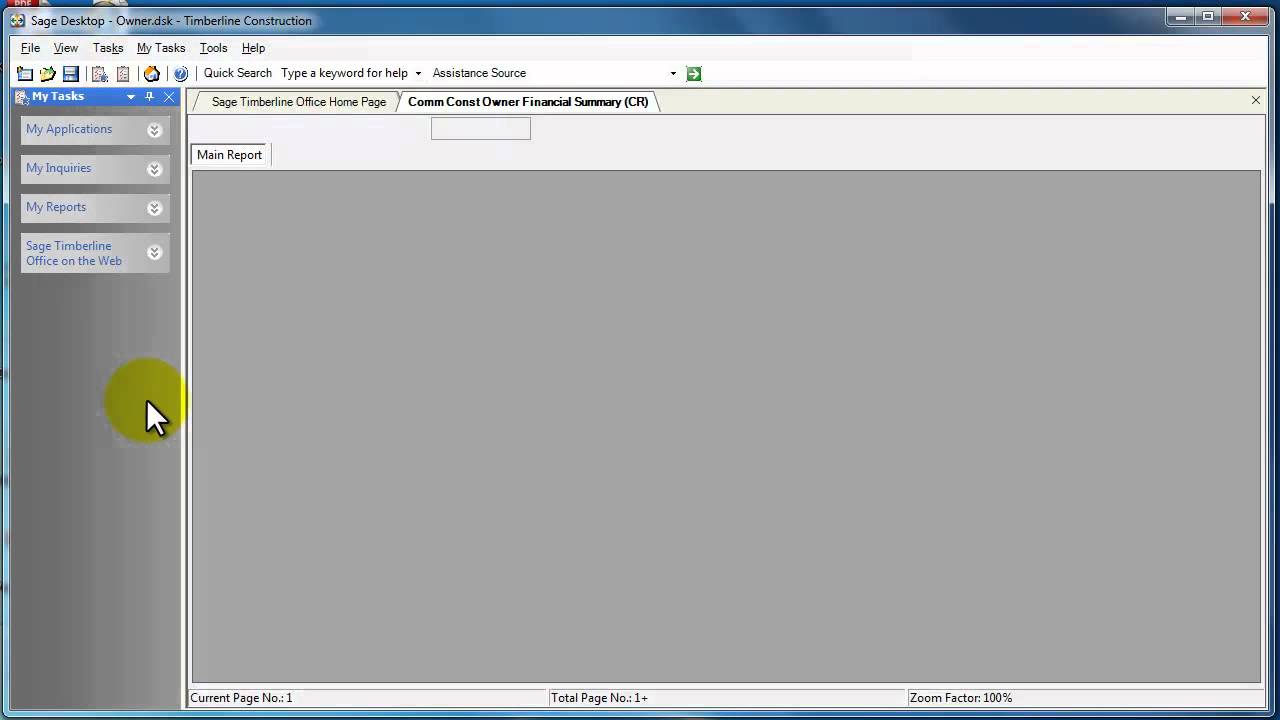Click the Save floppy disk icon

tap(71, 74)
